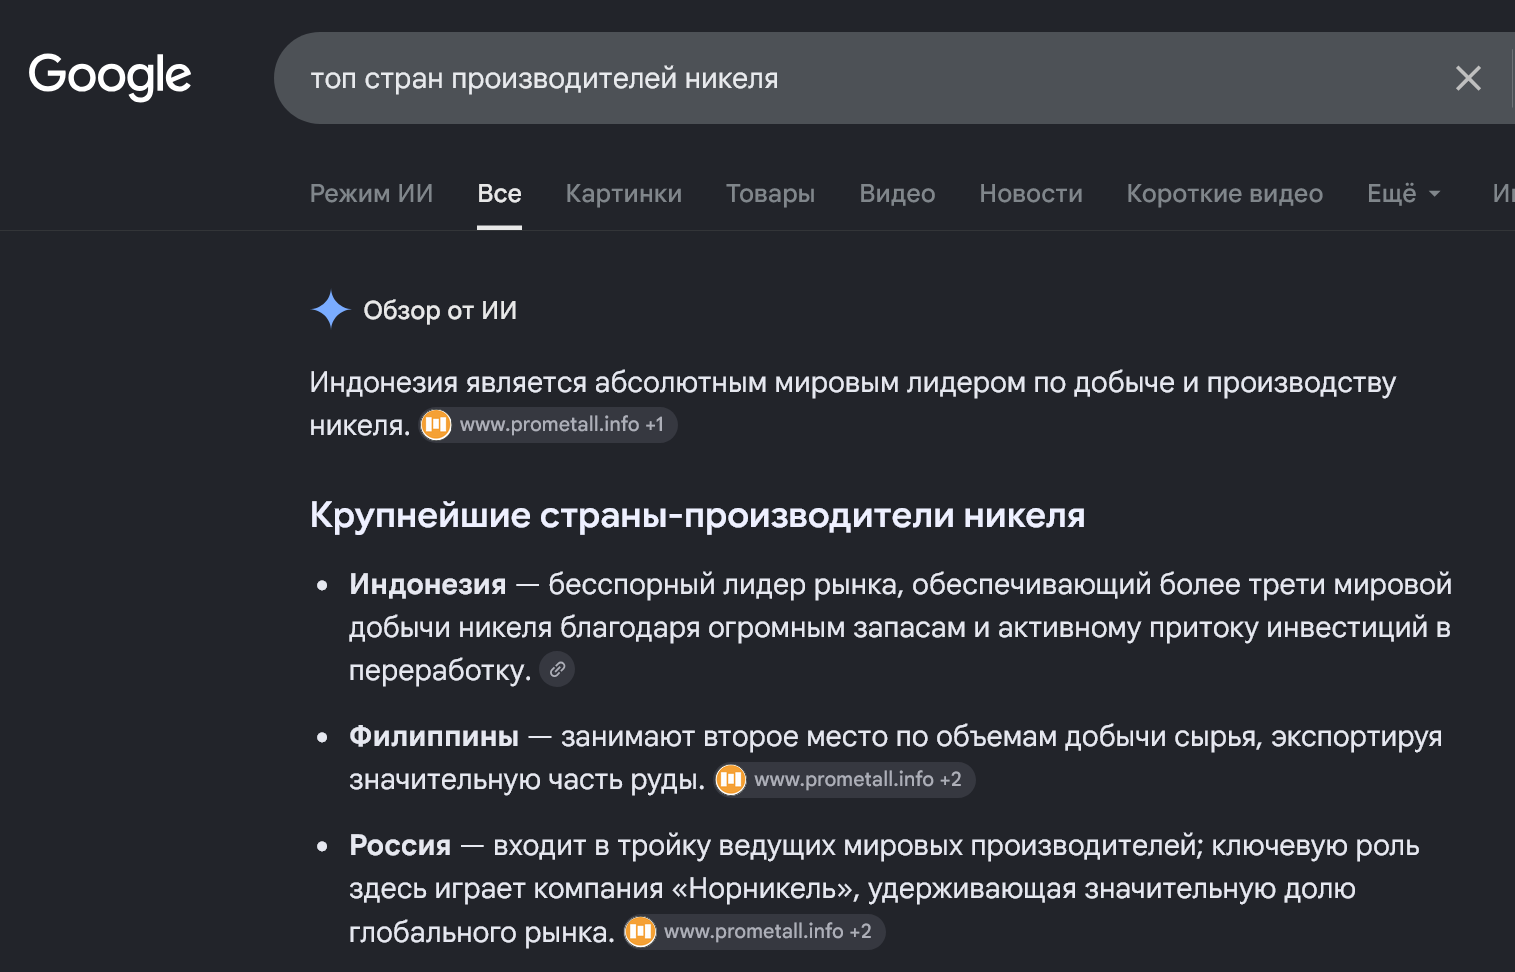Expand the Ещё dropdown menu

1404,194
